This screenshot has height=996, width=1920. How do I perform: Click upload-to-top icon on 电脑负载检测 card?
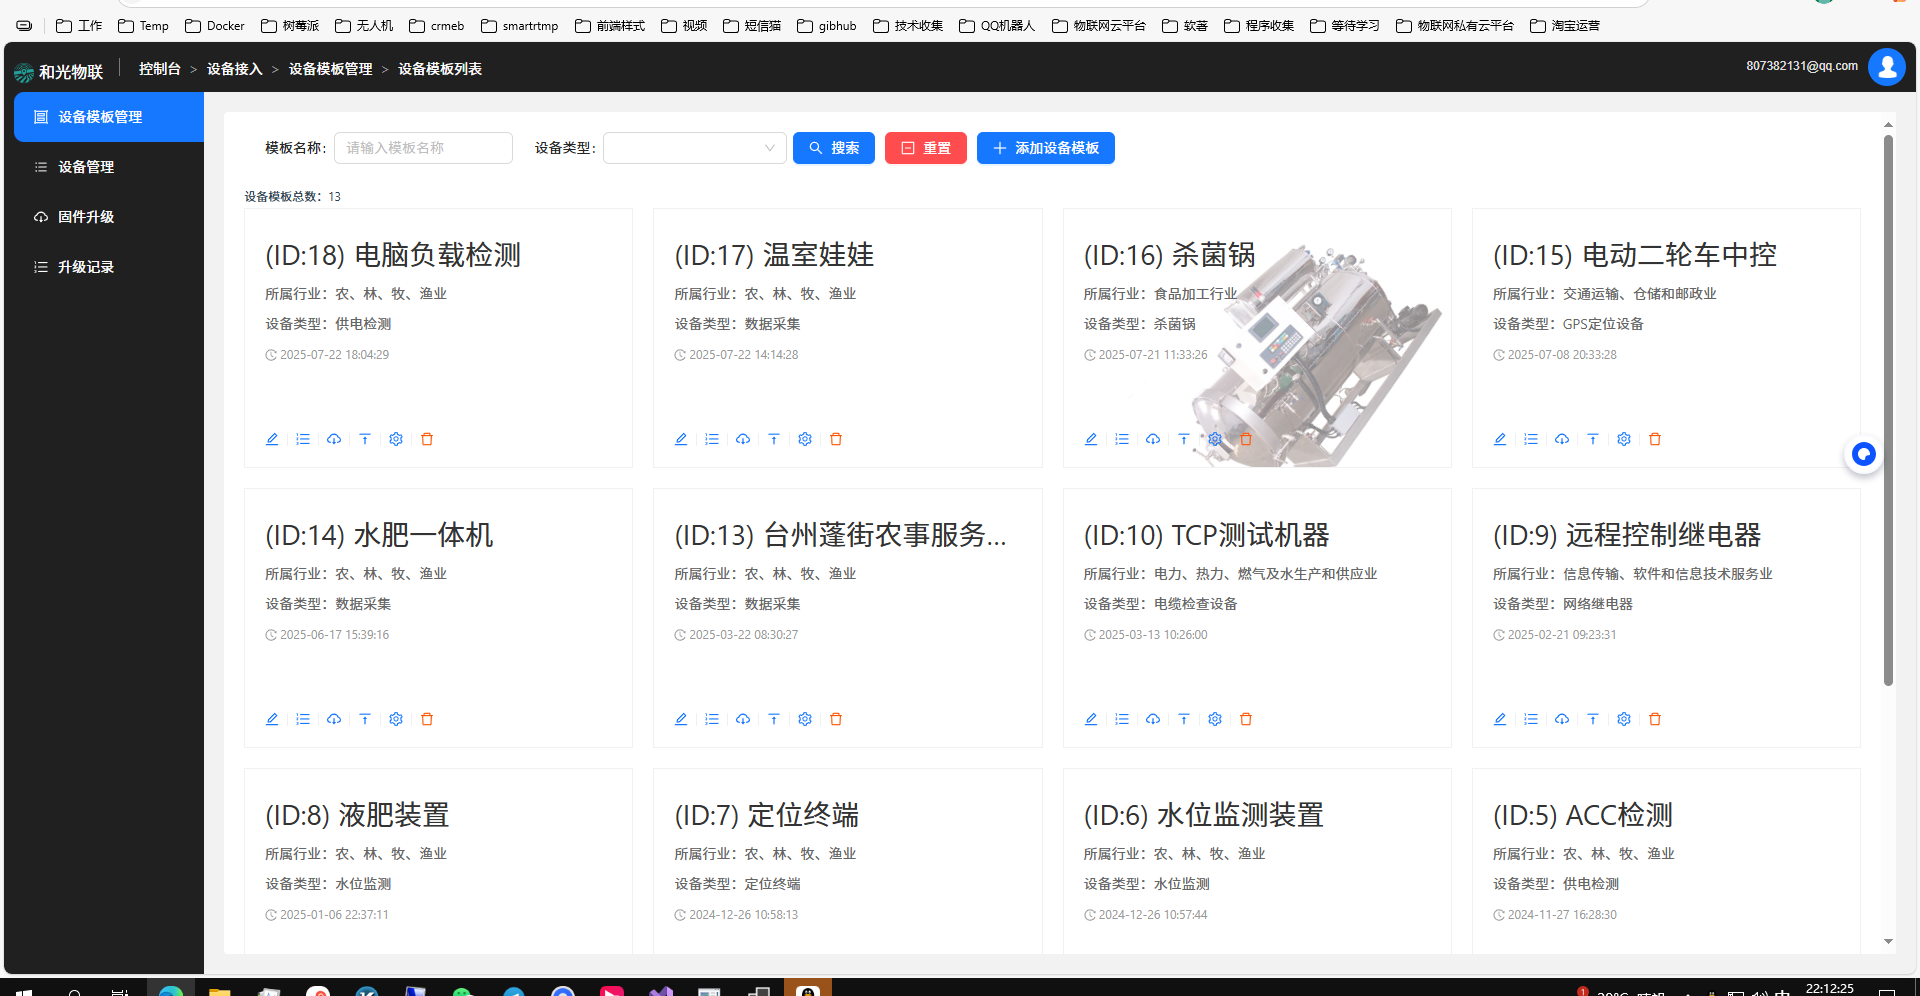365,439
